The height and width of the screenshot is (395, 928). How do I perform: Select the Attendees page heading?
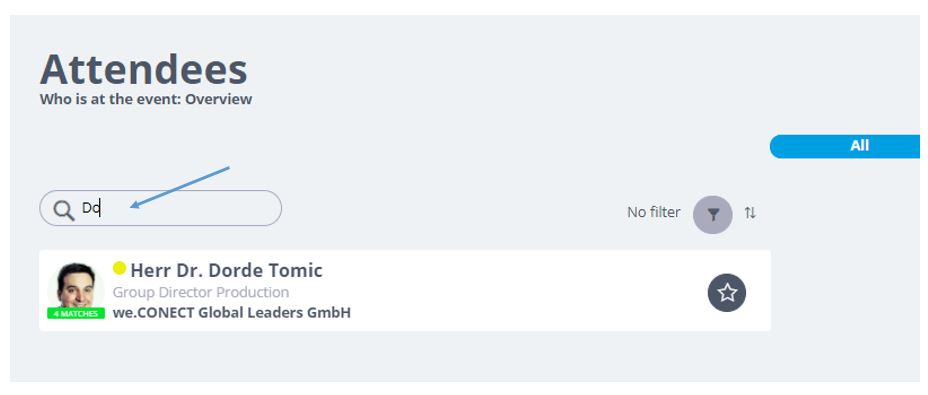point(143,69)
